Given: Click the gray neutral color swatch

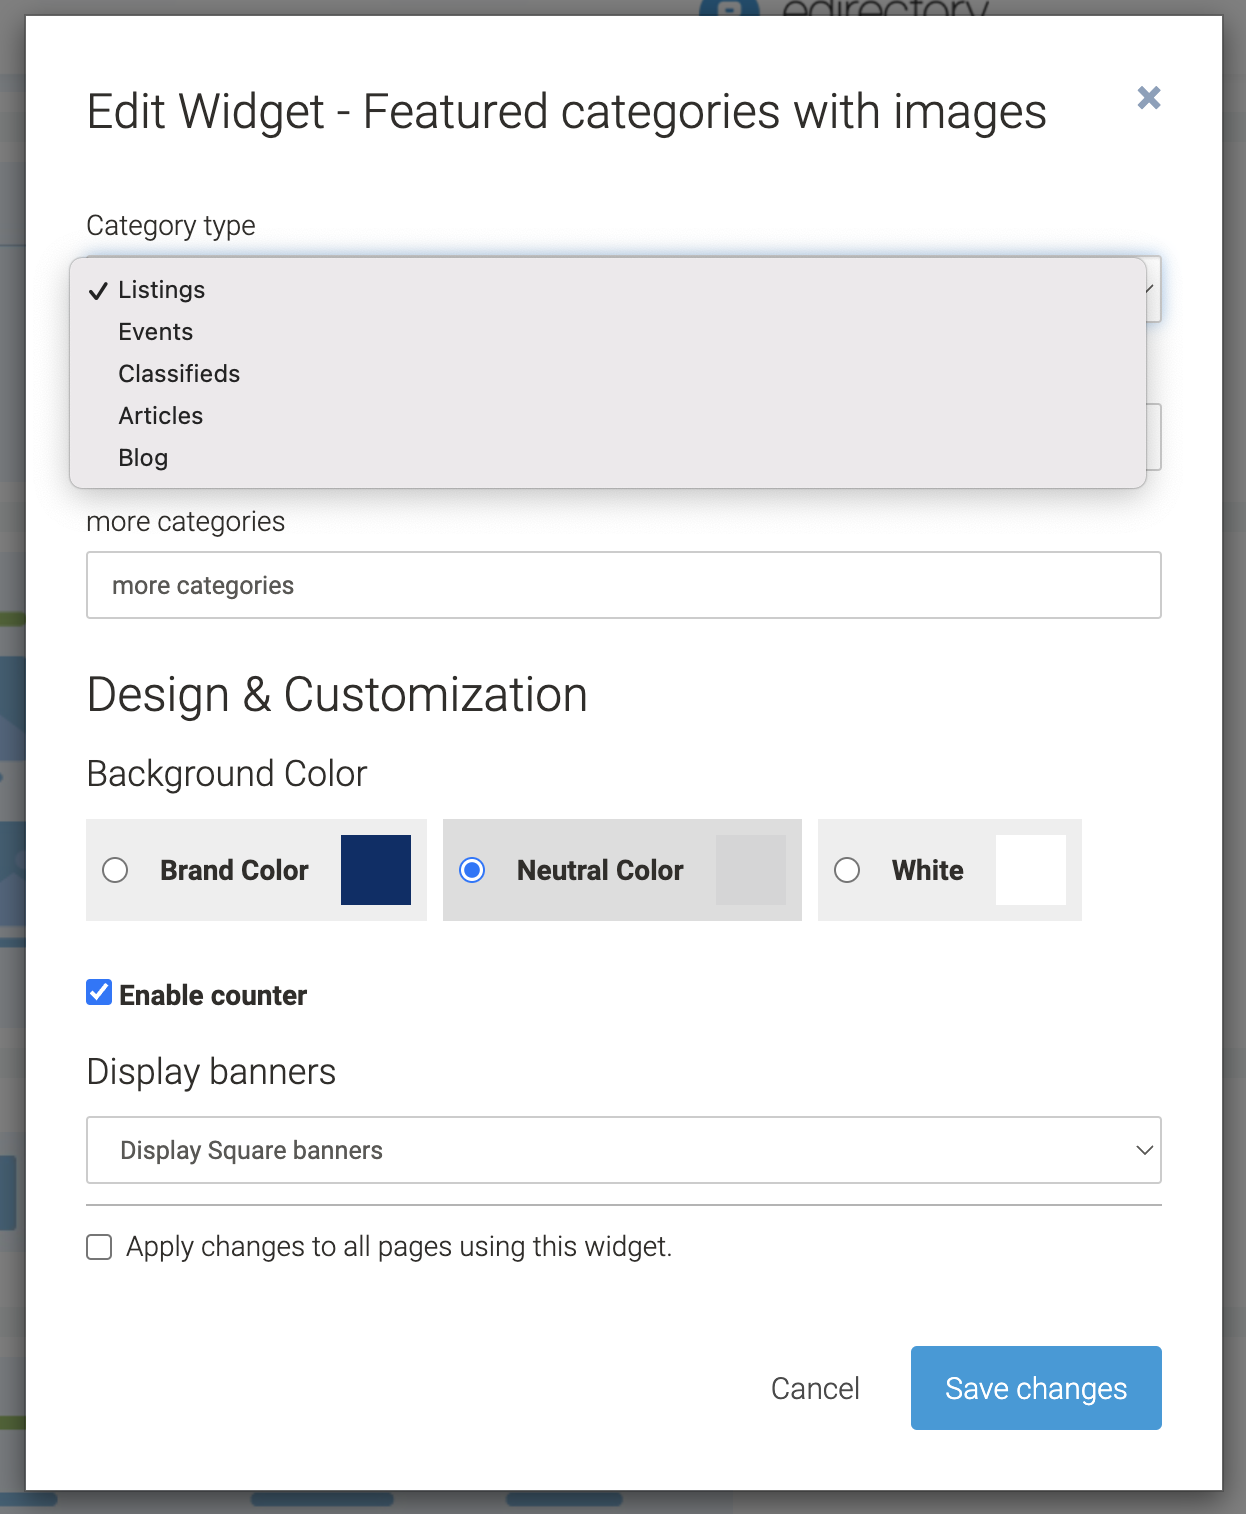Looking at the screenshot, I should point(750,870).
